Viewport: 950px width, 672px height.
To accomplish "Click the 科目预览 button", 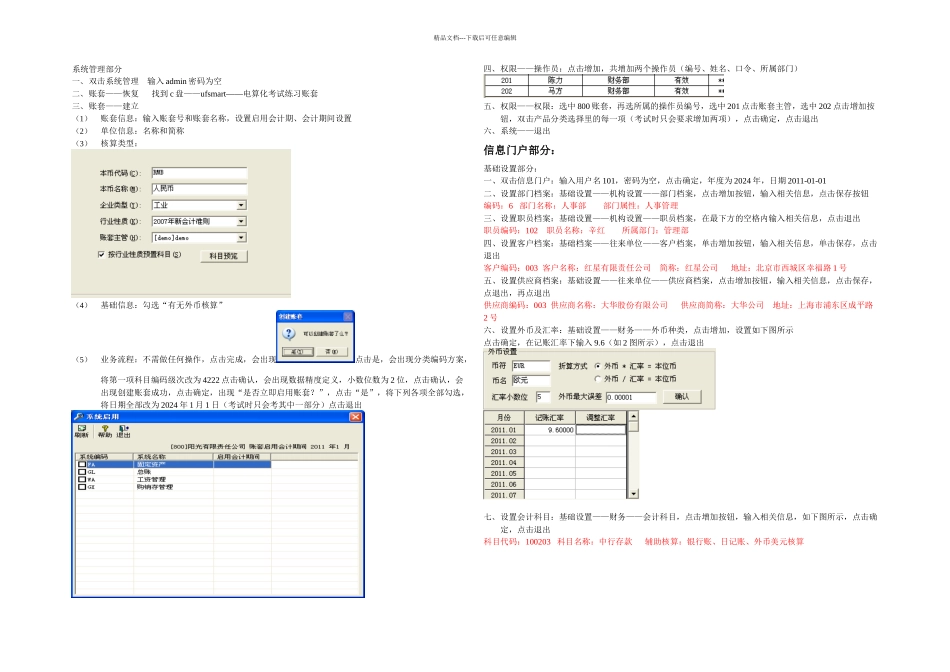I will pyautogui.click(x=224, y=256).
